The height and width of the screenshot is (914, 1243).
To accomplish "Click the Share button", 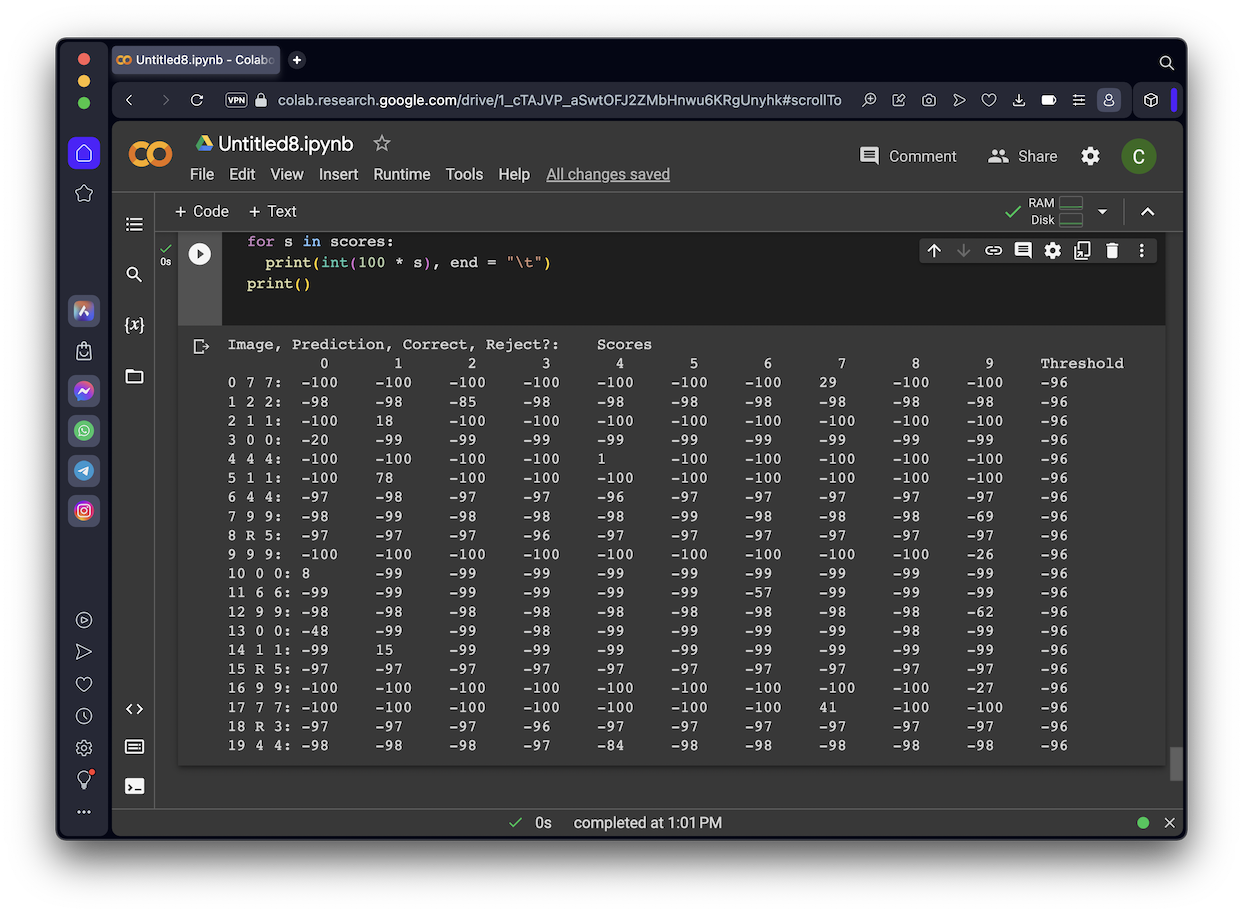I will click(x=1022, y=156).
